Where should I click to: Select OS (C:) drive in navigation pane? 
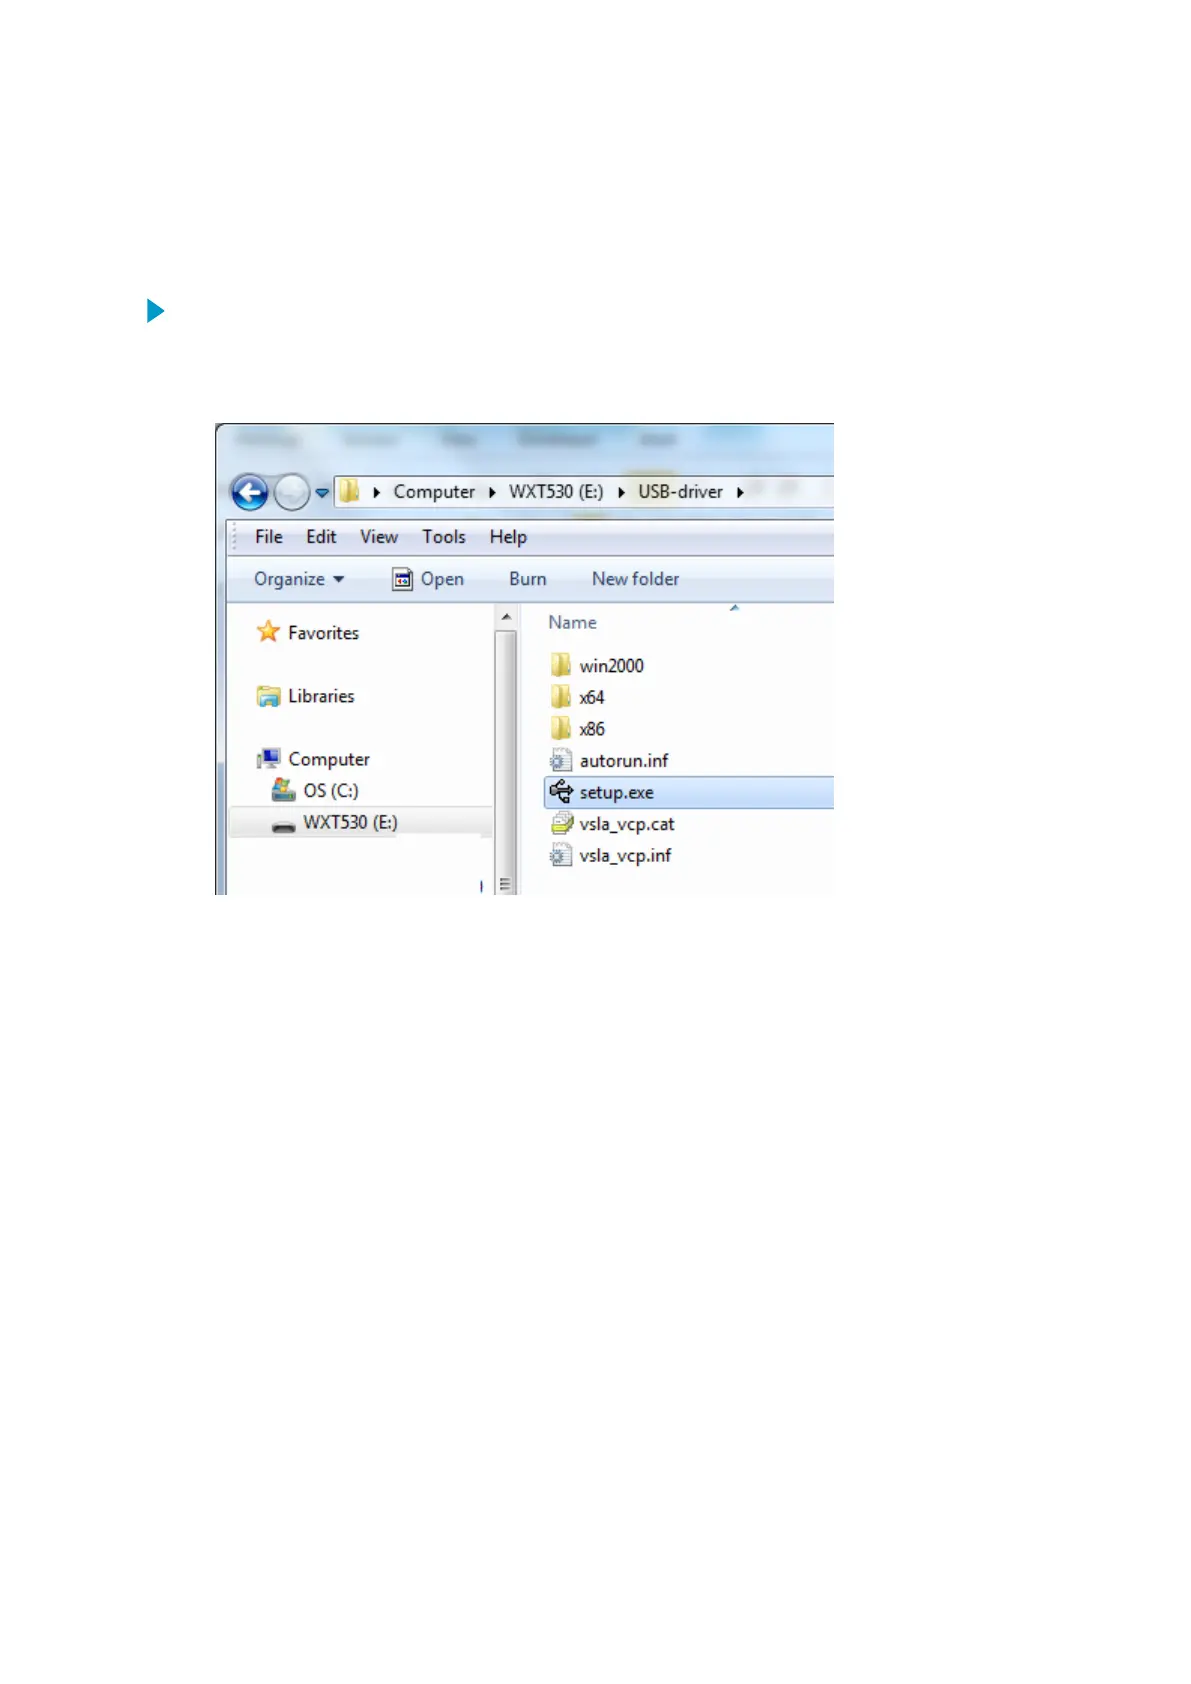[331, 791]
